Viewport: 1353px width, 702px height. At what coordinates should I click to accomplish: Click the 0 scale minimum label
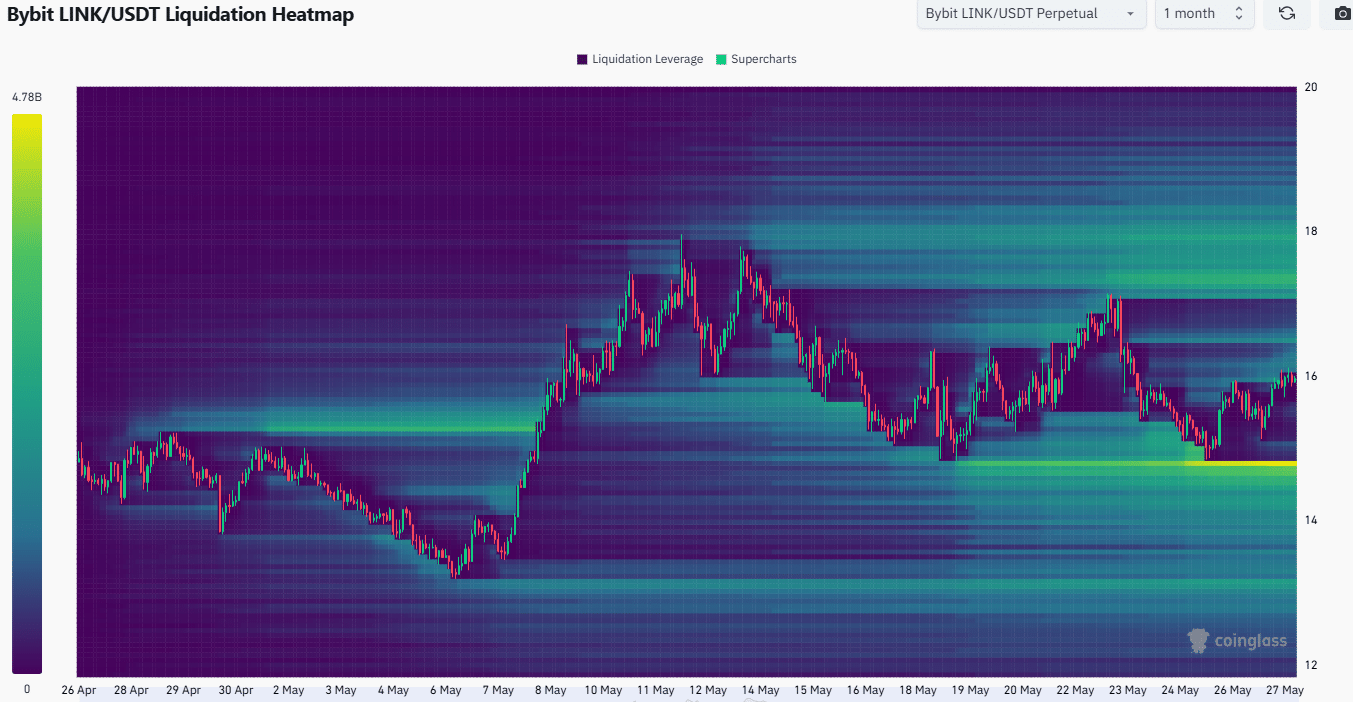pos(27,689)
